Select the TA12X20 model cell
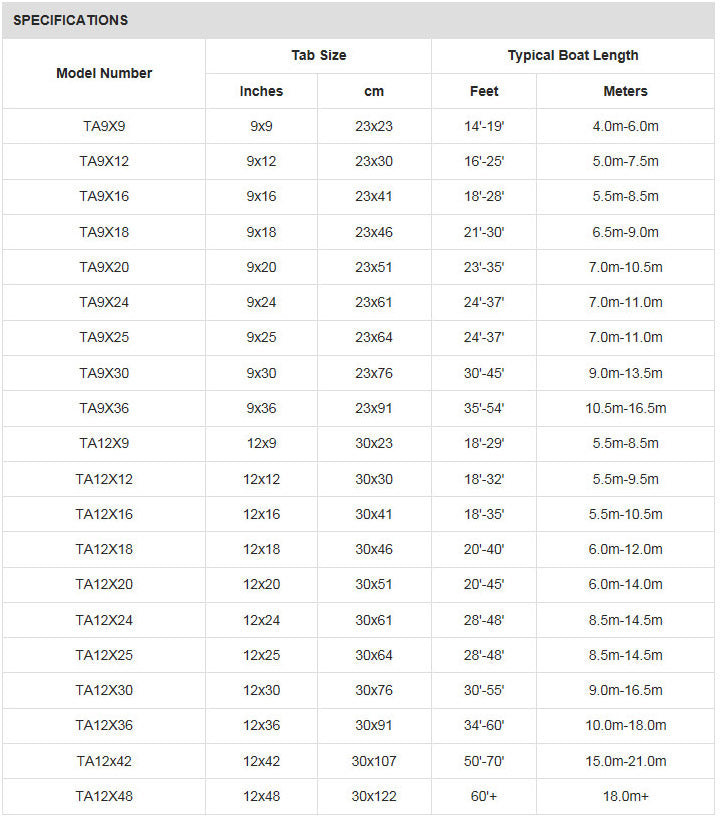 [104, 584]
